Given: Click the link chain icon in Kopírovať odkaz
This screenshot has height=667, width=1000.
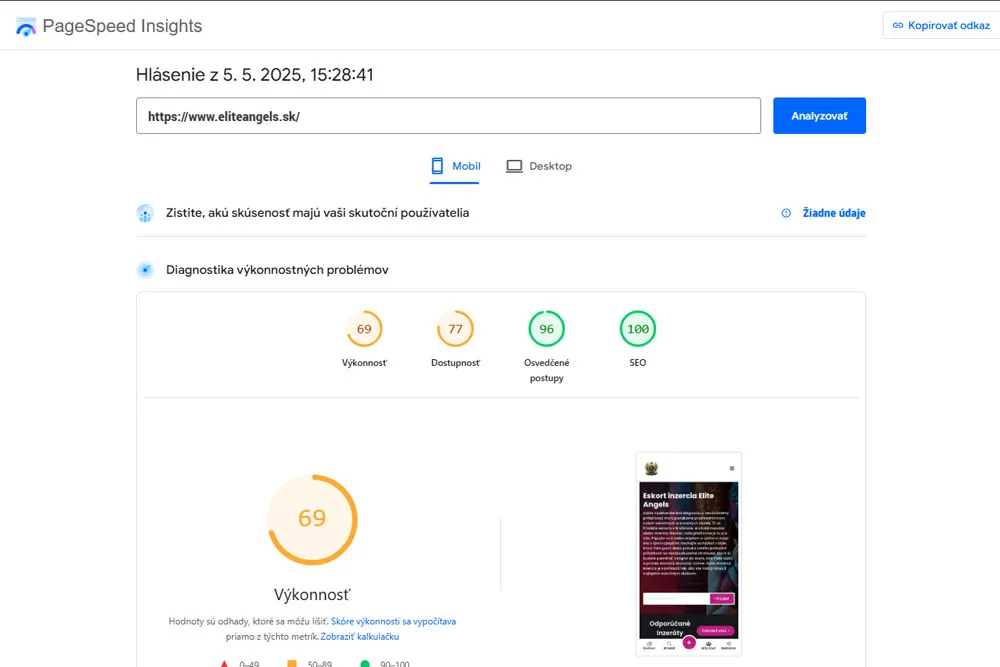Looking at the screenshot, I should (897, 26).
